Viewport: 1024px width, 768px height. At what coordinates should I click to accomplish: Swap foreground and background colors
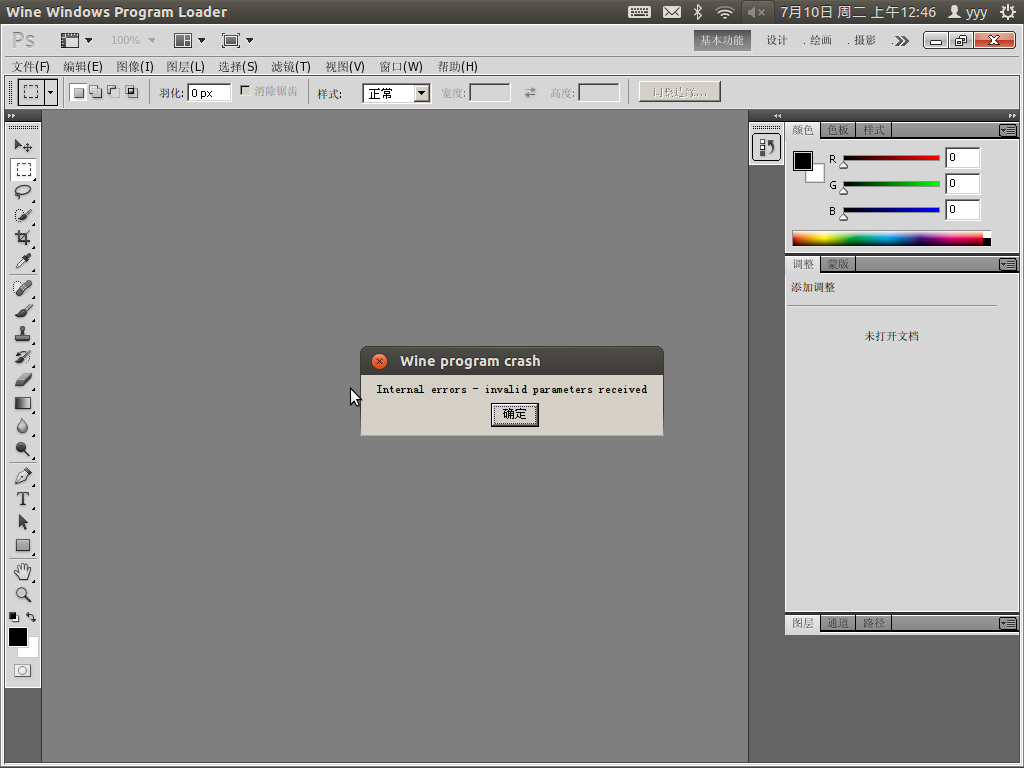point(31,616)
